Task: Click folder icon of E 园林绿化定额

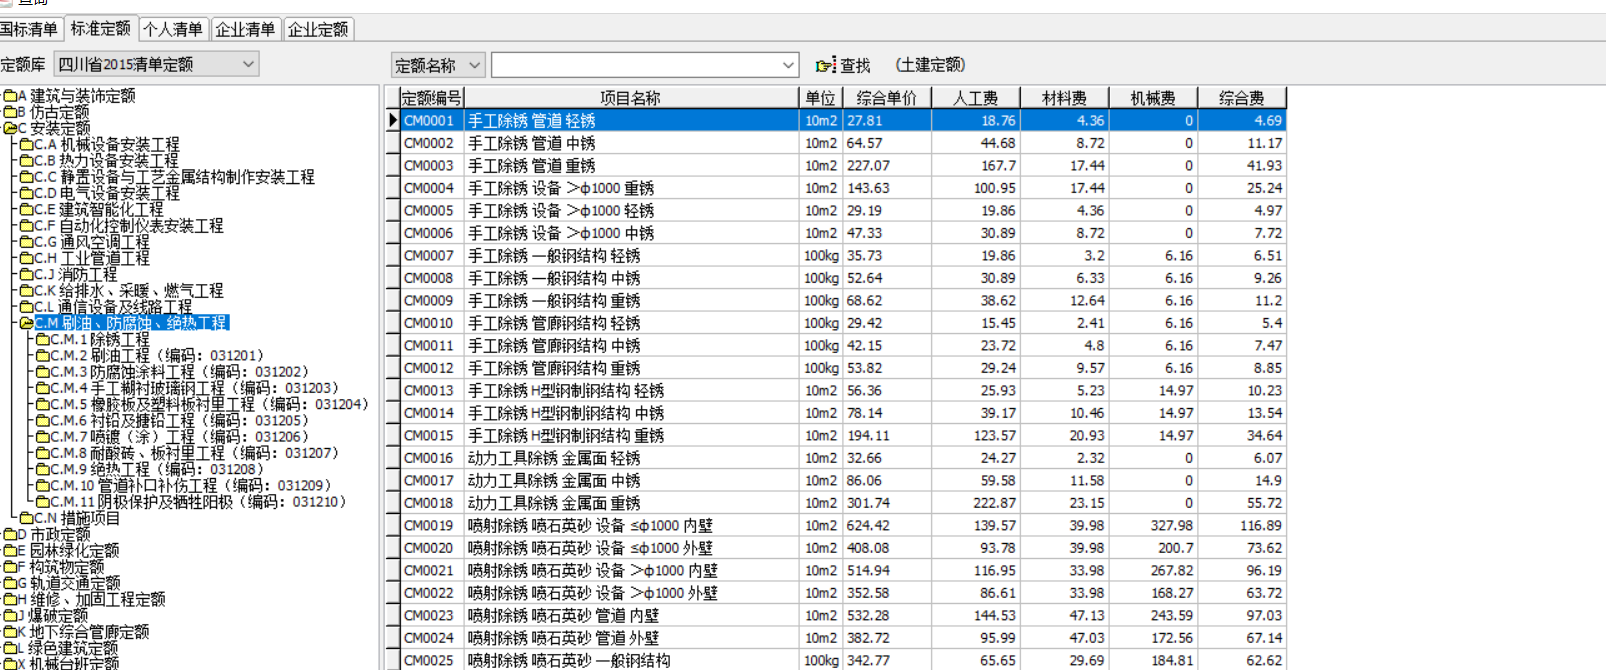Action: [x=9, y=550]
